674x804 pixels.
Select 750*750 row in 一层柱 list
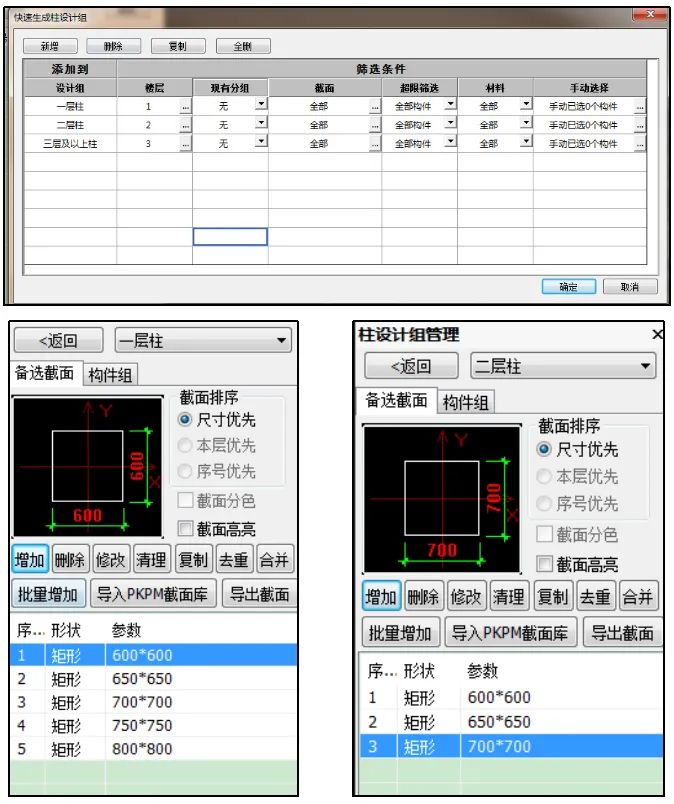[x=154, y=725]
